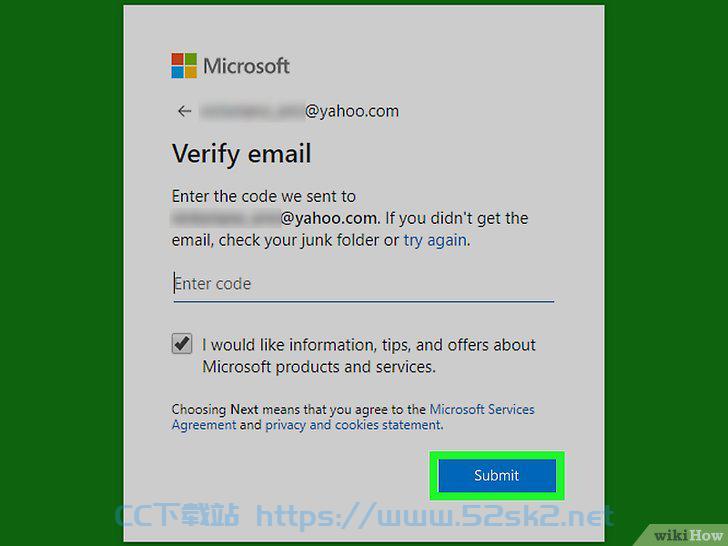
Task: Select the @yahoo.com address next to back arrow
Action: click(x=299, y=111)
